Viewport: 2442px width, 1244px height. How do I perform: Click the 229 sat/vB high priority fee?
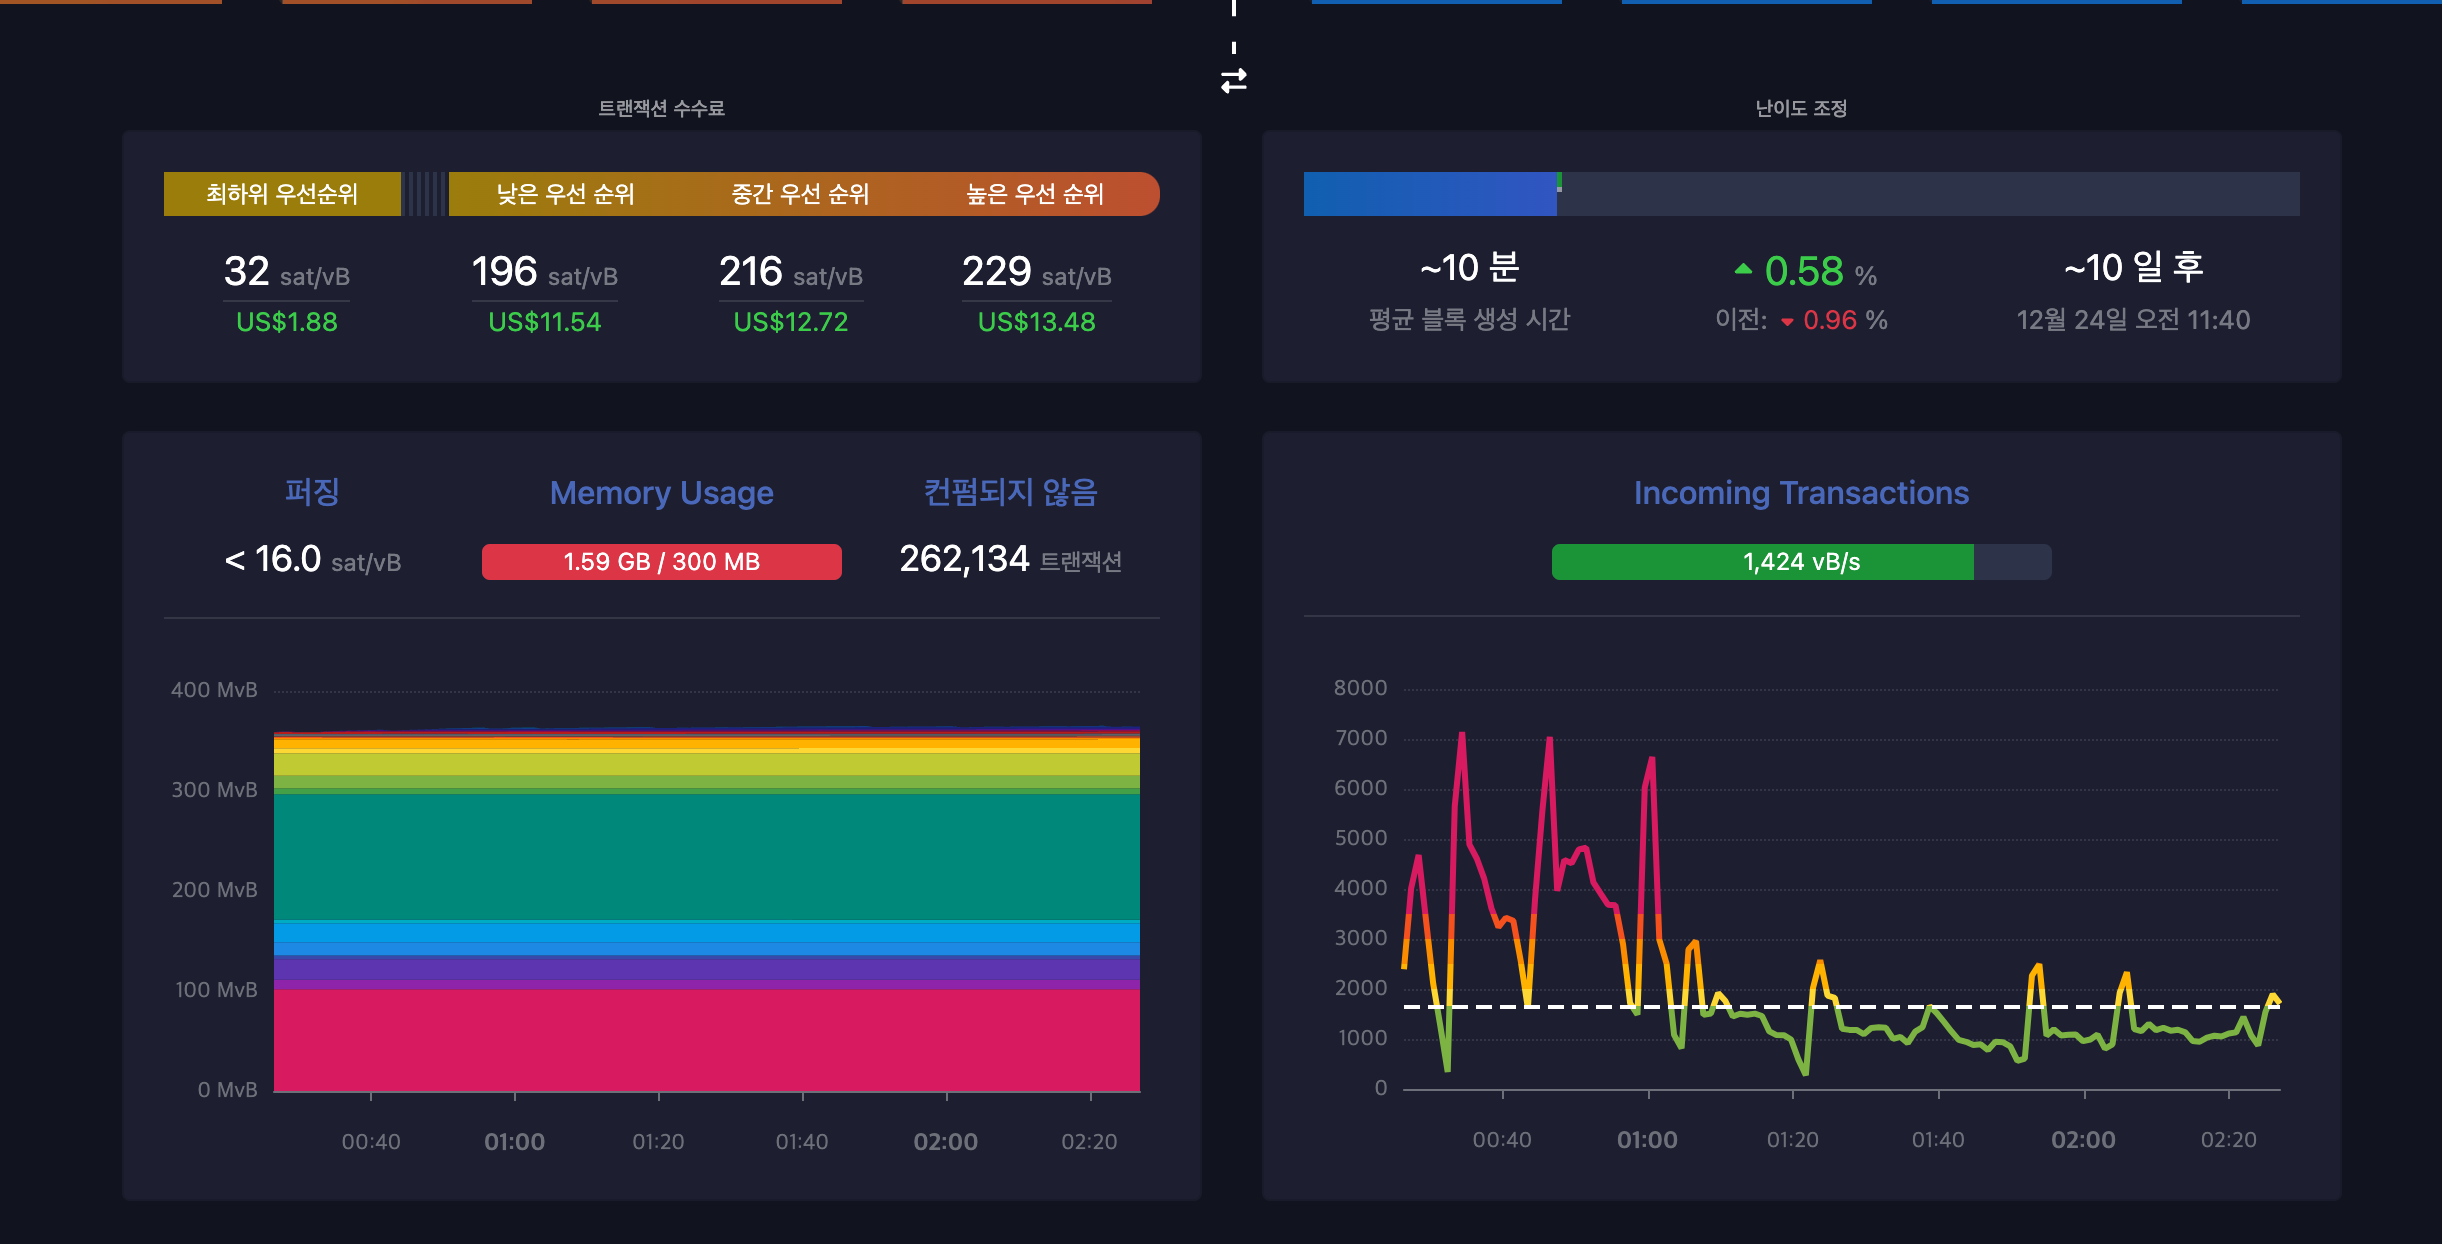1036,272
